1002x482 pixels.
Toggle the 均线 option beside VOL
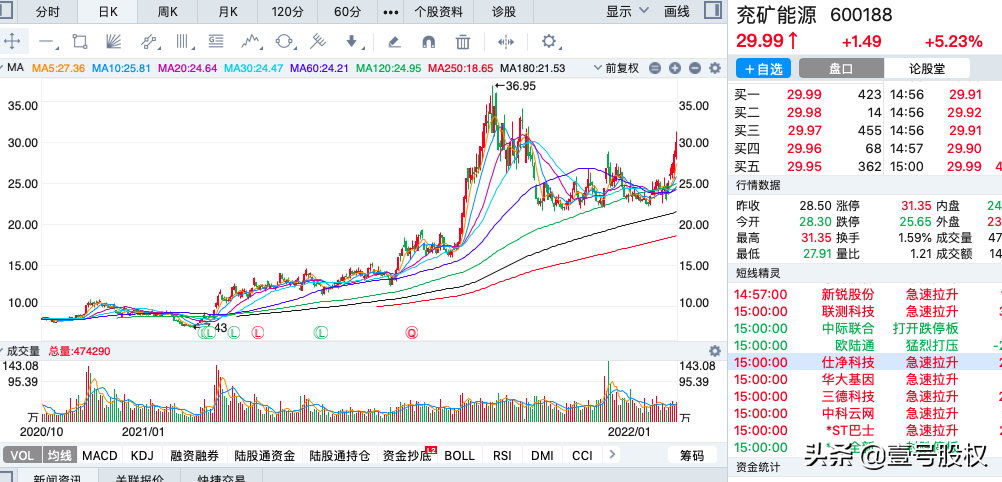(59, 455)
